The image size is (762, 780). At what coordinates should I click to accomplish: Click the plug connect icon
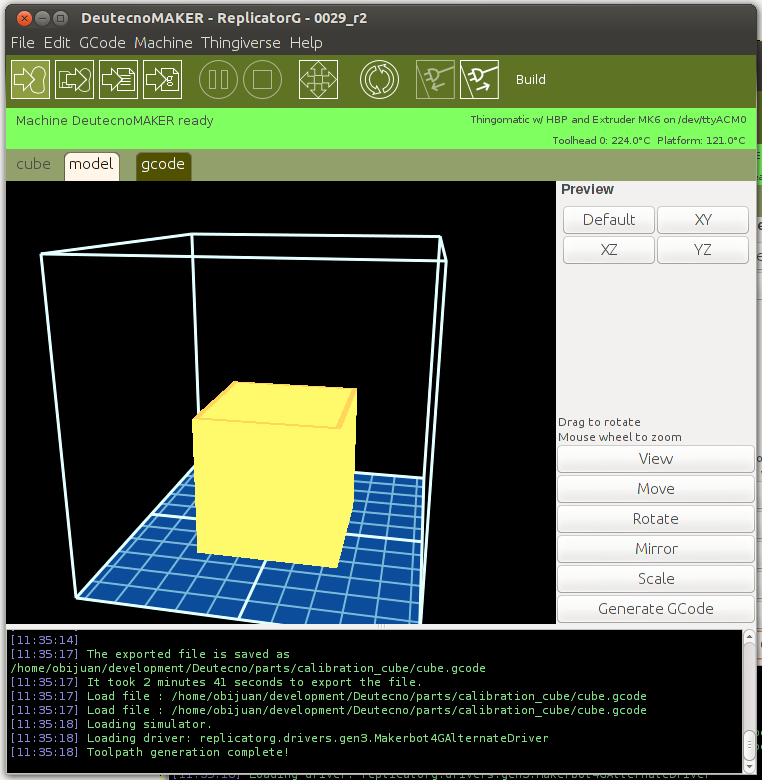(479, 80)
